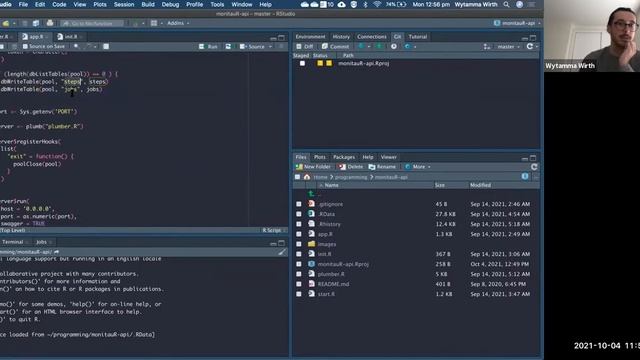The width and height of the screenshot is (640, 360).
Task: Click the clear console broom icon
Action: (282, 252)
